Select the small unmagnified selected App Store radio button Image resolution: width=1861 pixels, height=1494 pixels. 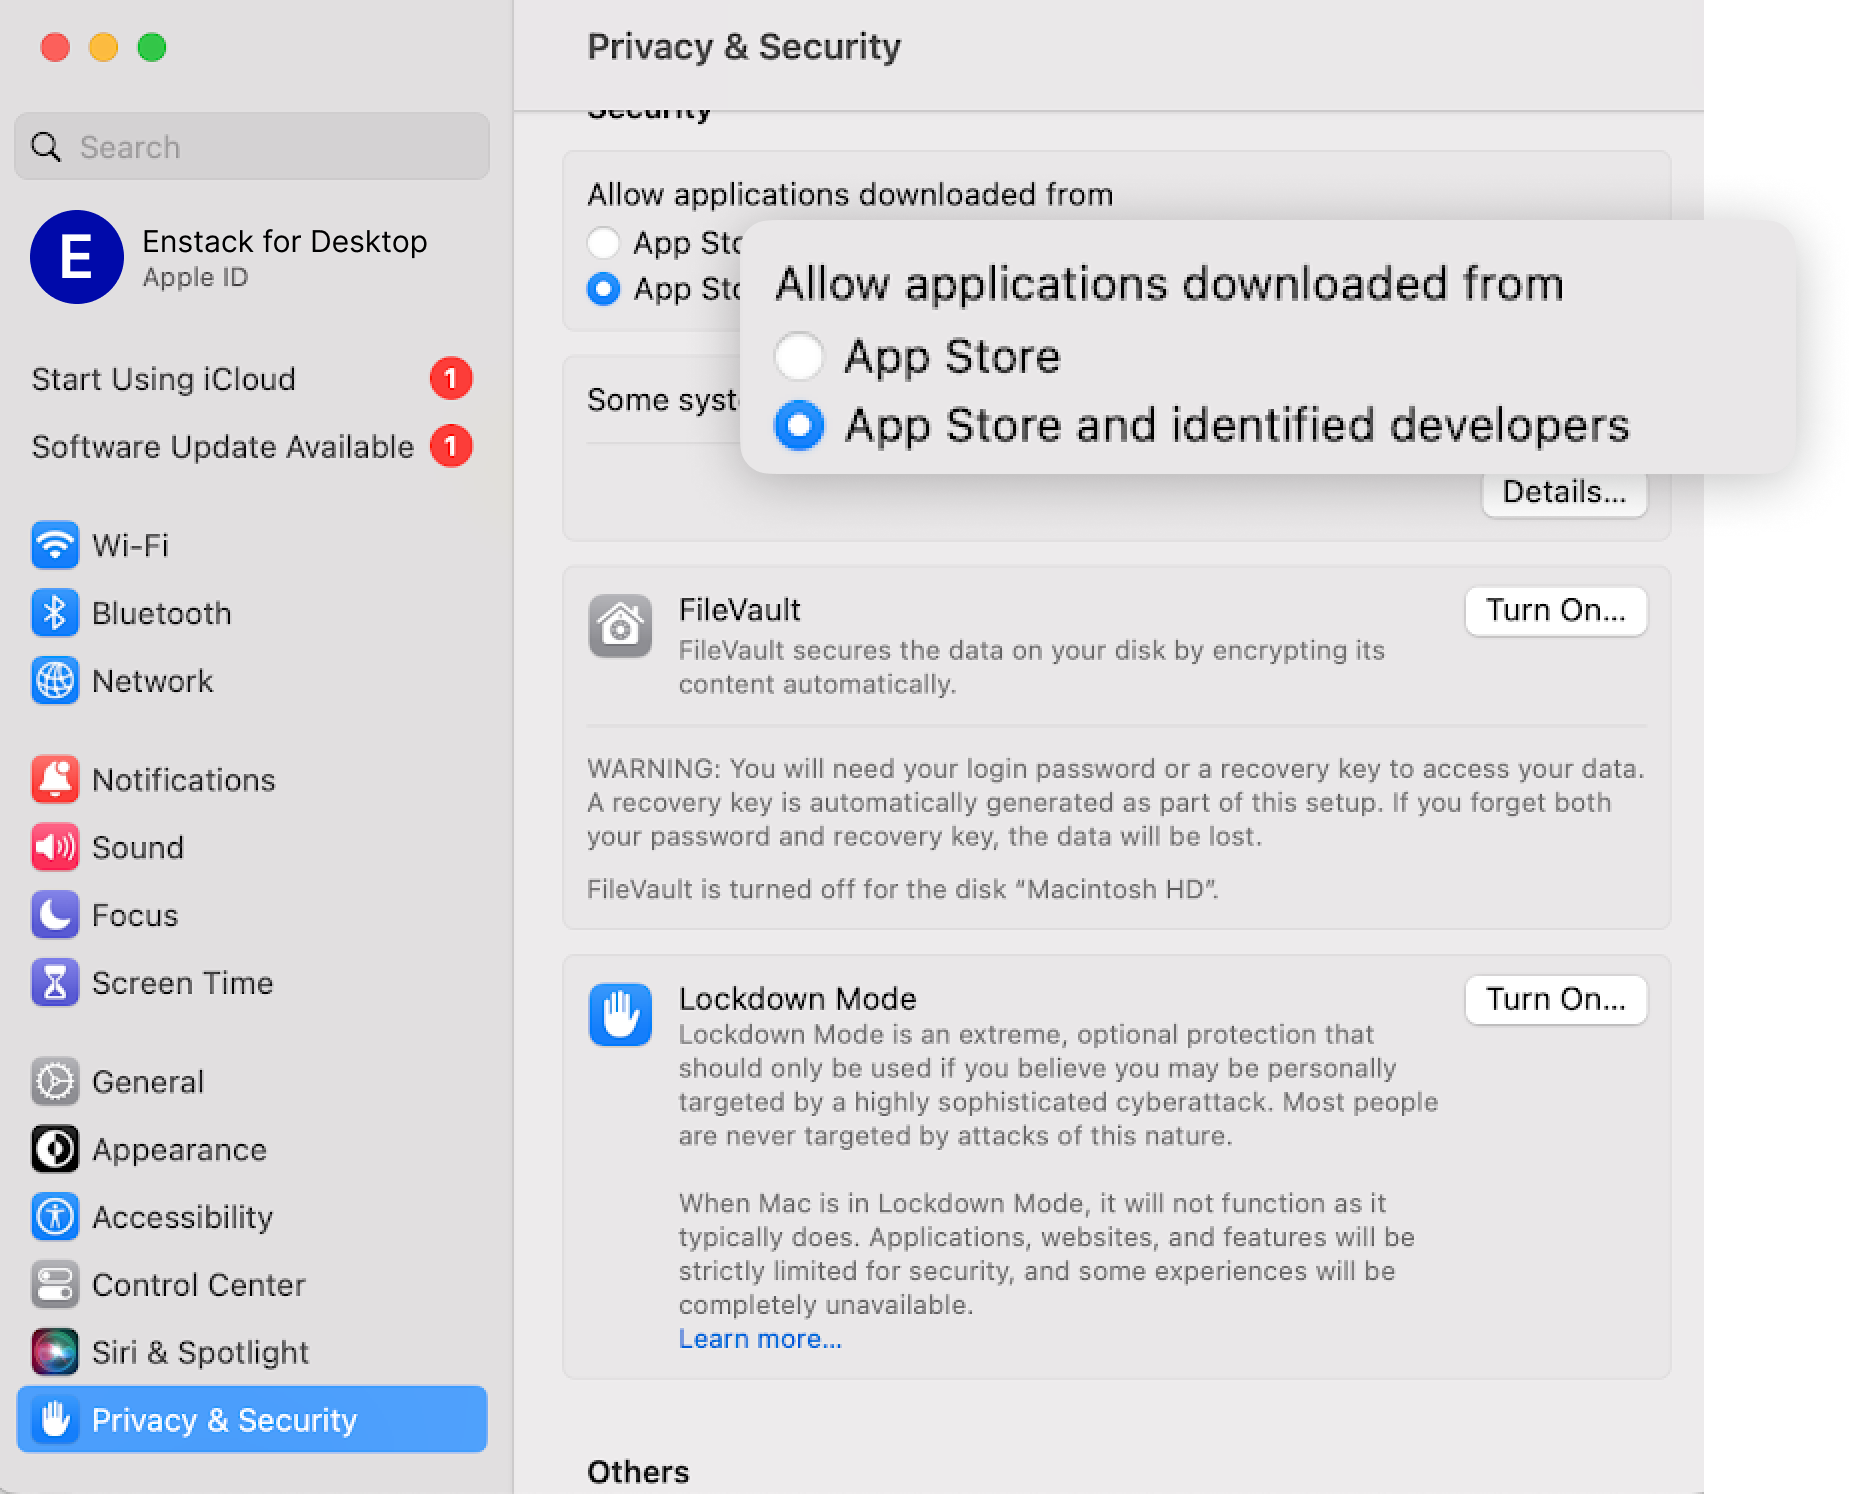coord(603,289)
